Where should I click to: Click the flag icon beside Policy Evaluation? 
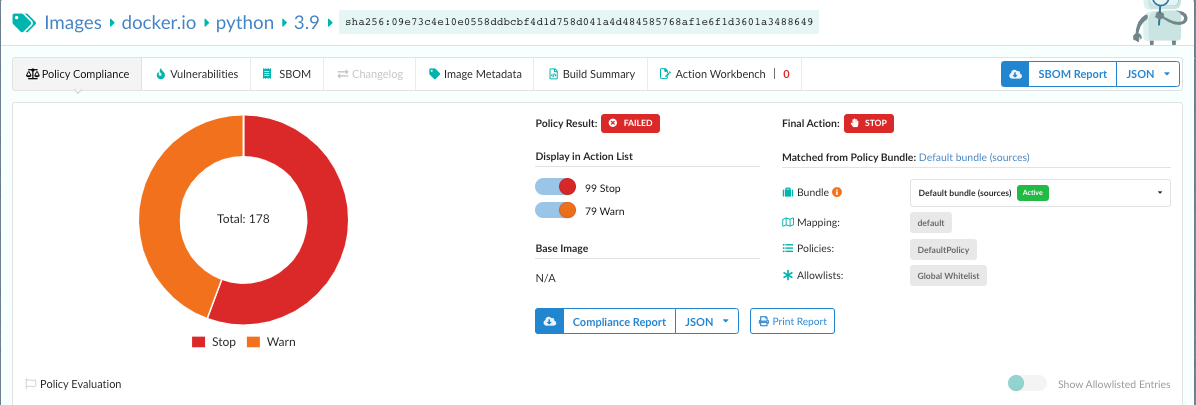pos(30,384)
